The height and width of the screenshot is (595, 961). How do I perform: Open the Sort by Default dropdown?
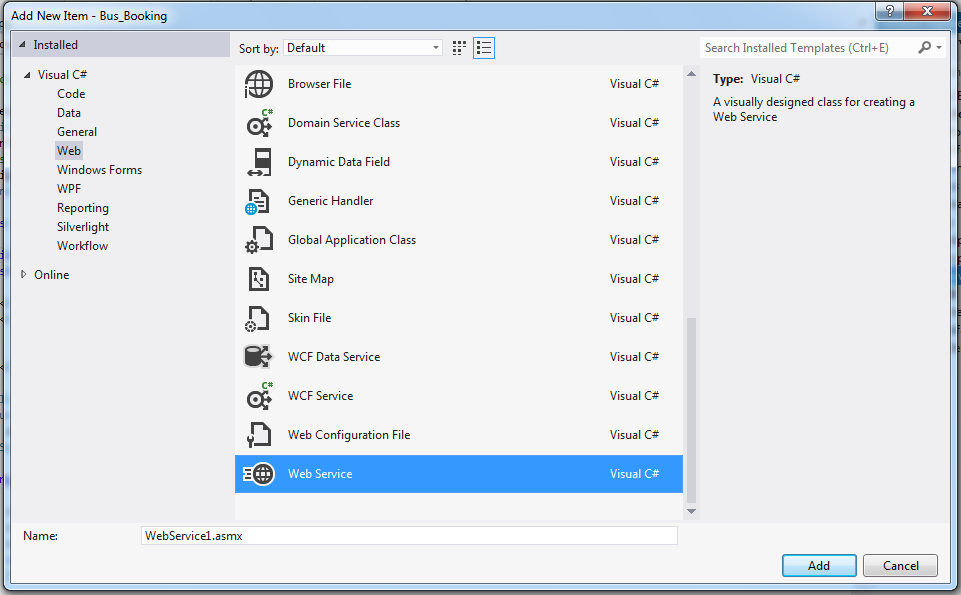click(x=363, y=48)
